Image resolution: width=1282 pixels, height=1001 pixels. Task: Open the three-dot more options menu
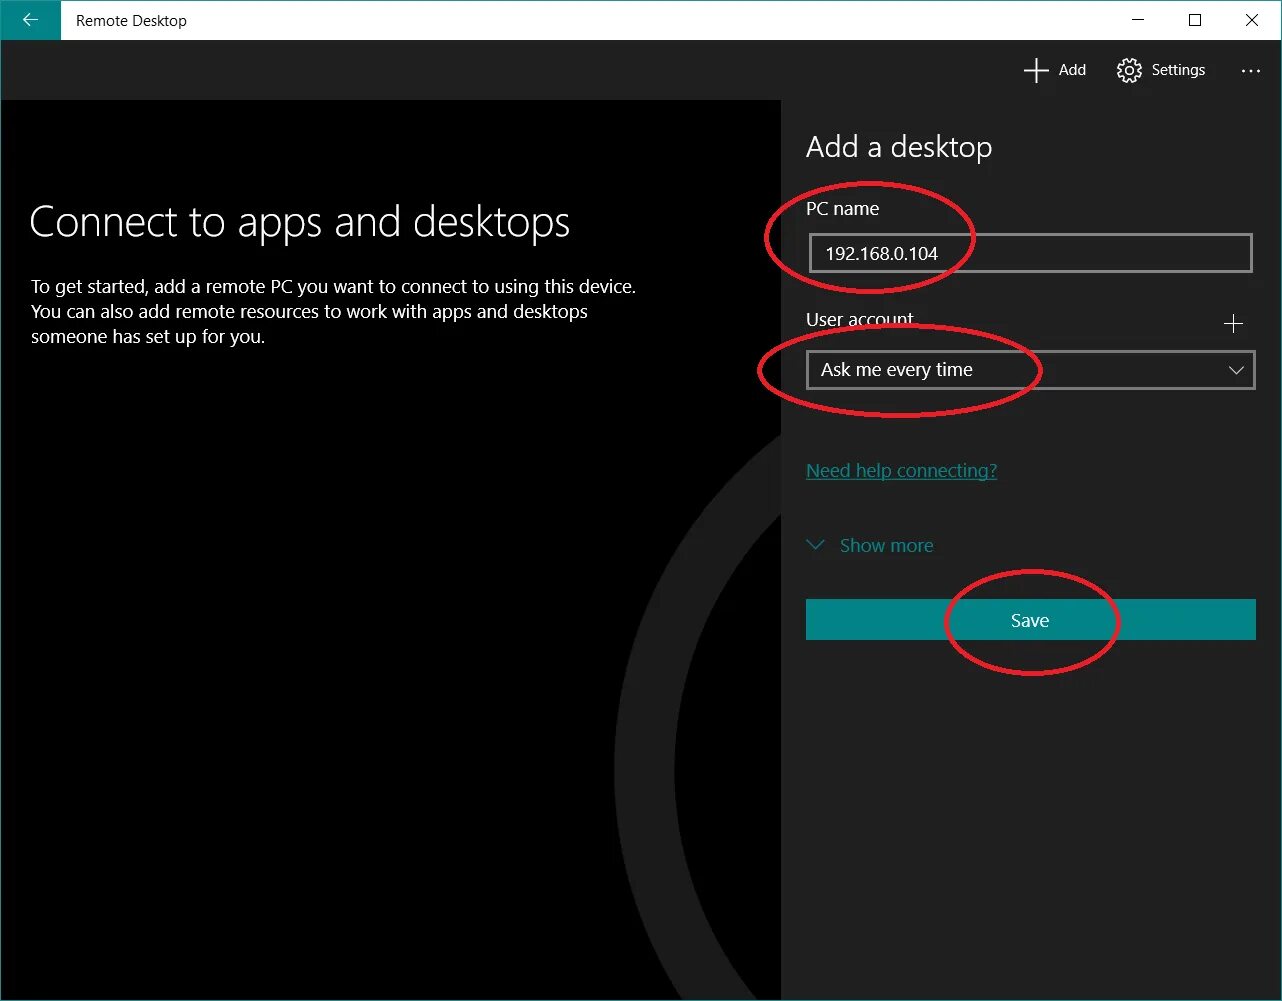(1250, 71)
